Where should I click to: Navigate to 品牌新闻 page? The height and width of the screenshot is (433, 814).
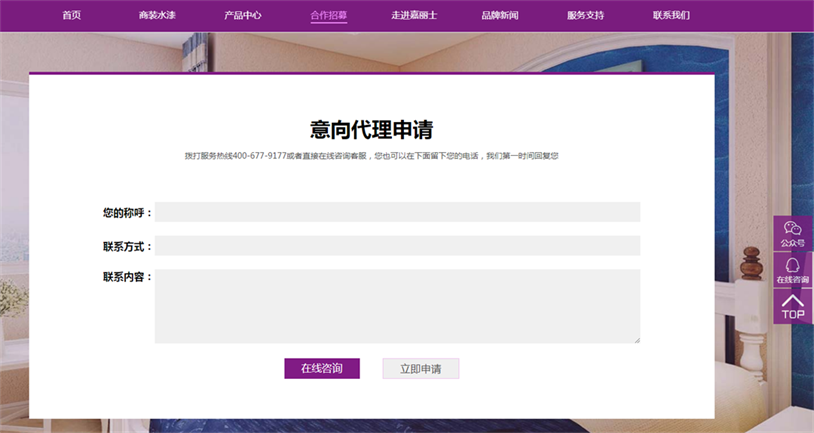499,16
